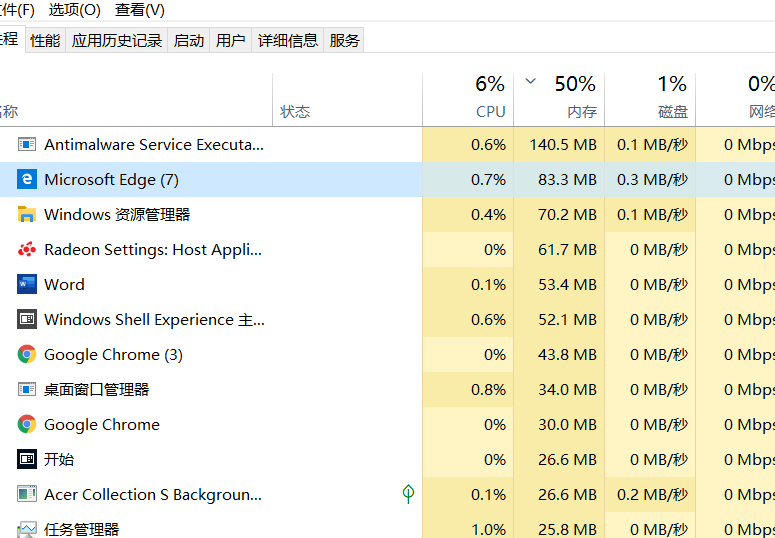Click the 开始 process icon

(27, 460)
